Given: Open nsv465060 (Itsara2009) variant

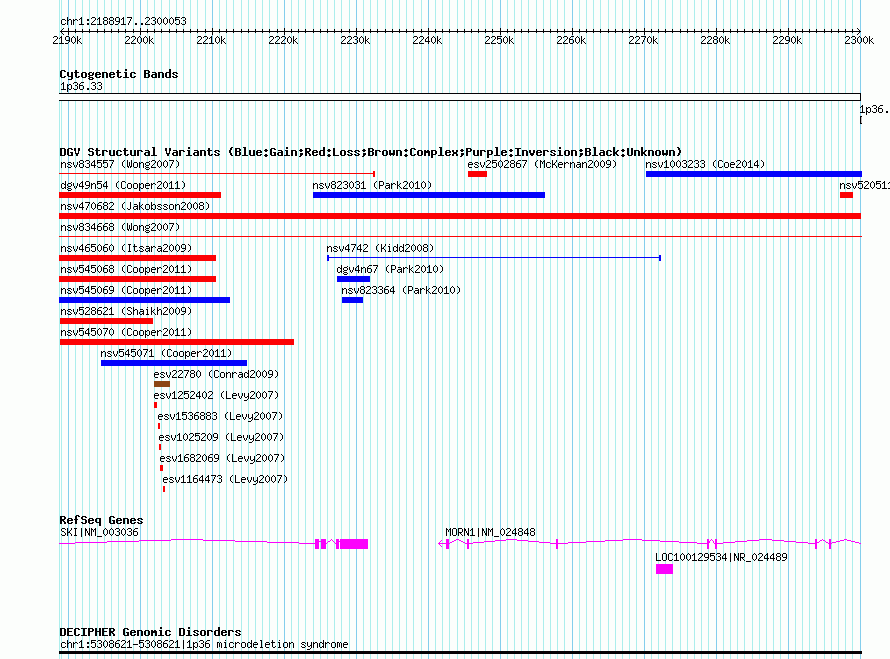Looking at the screenshot, I should point(137,258).
